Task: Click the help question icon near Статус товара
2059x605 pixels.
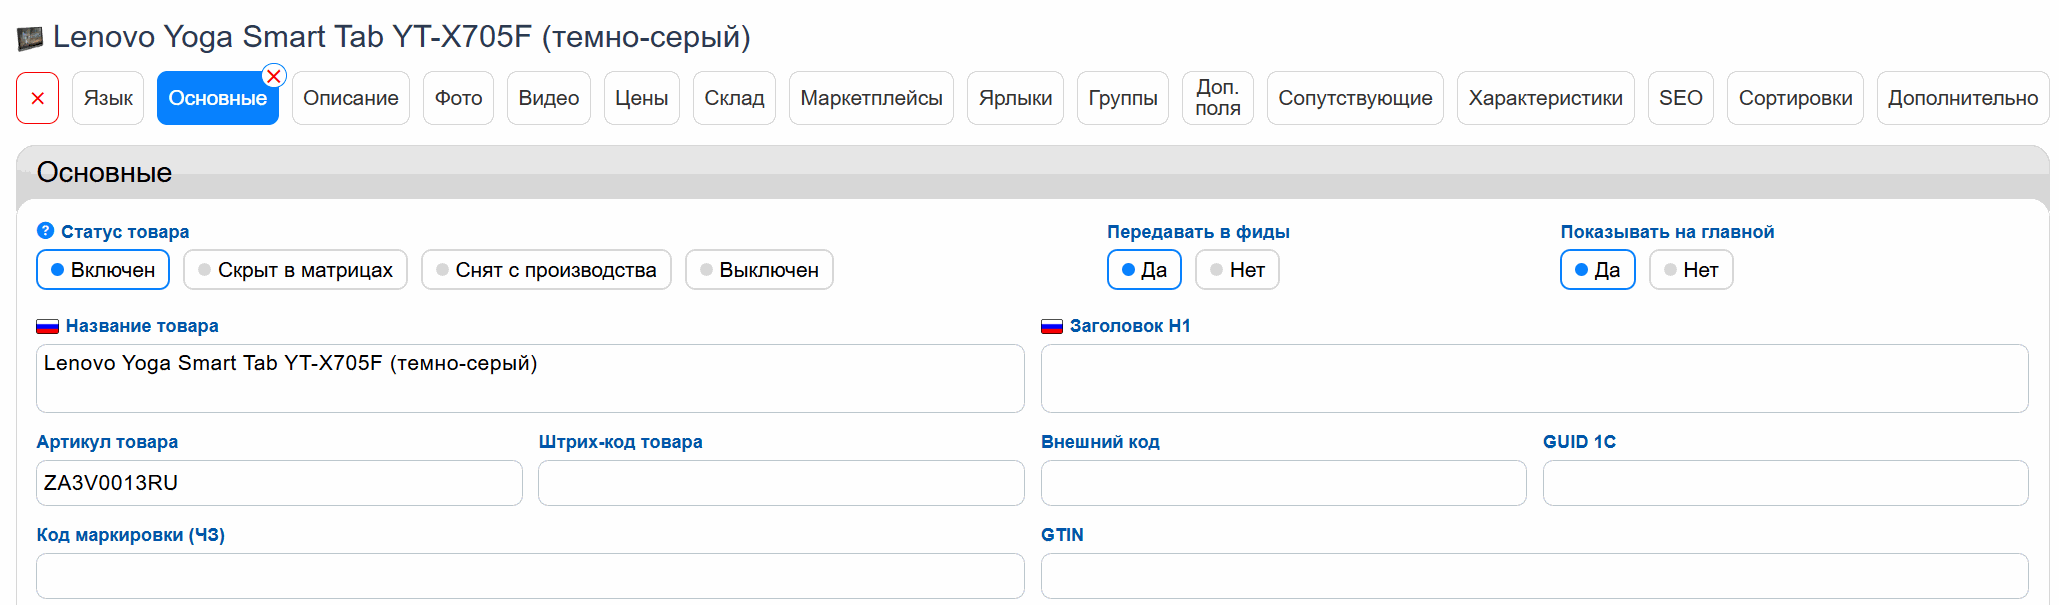Action: point(45,231)
